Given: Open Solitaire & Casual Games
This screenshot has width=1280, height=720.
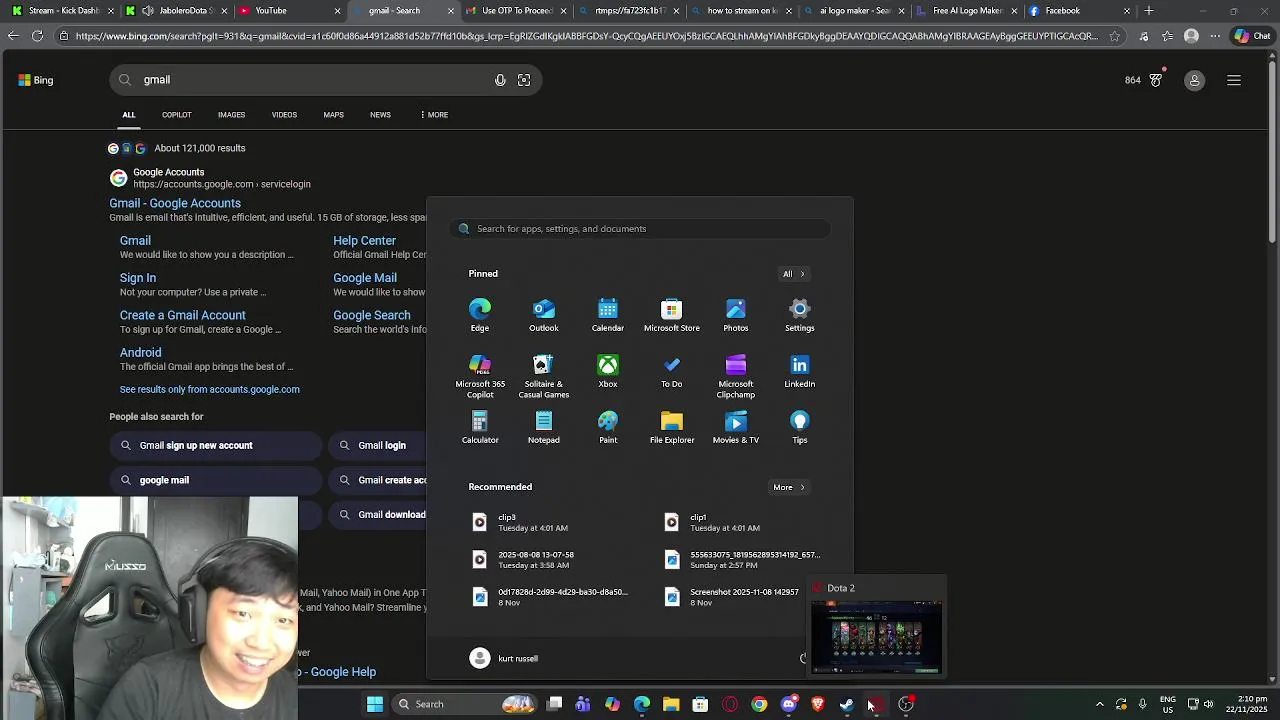Looking at the screenshot, I should coord(544,376).
